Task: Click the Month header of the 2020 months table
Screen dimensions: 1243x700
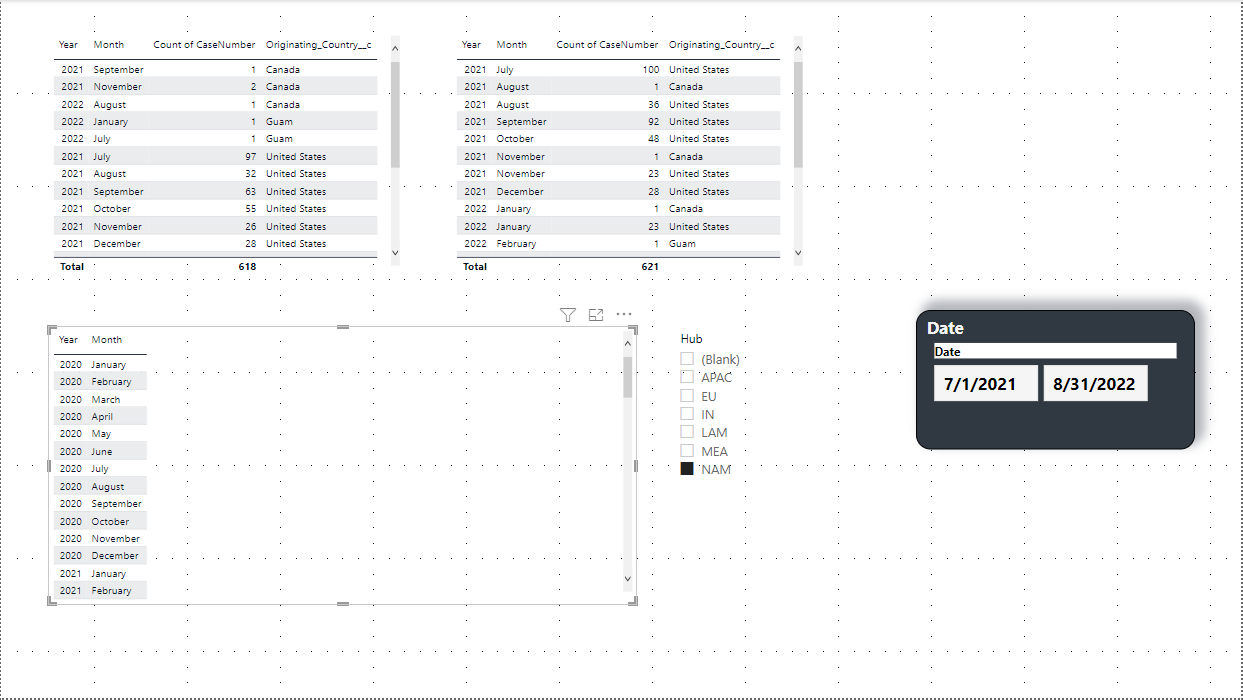Action: [x=107, y=340]
